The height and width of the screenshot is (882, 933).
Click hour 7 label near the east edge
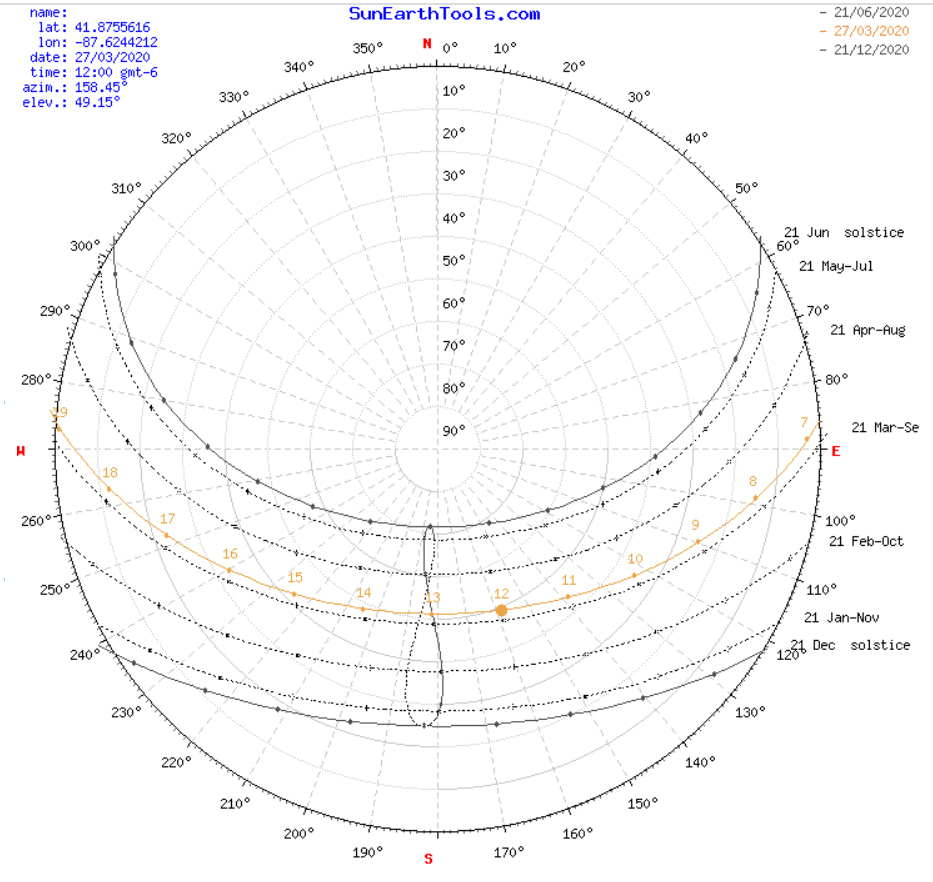pyautogui.click(x=804, y=422)
